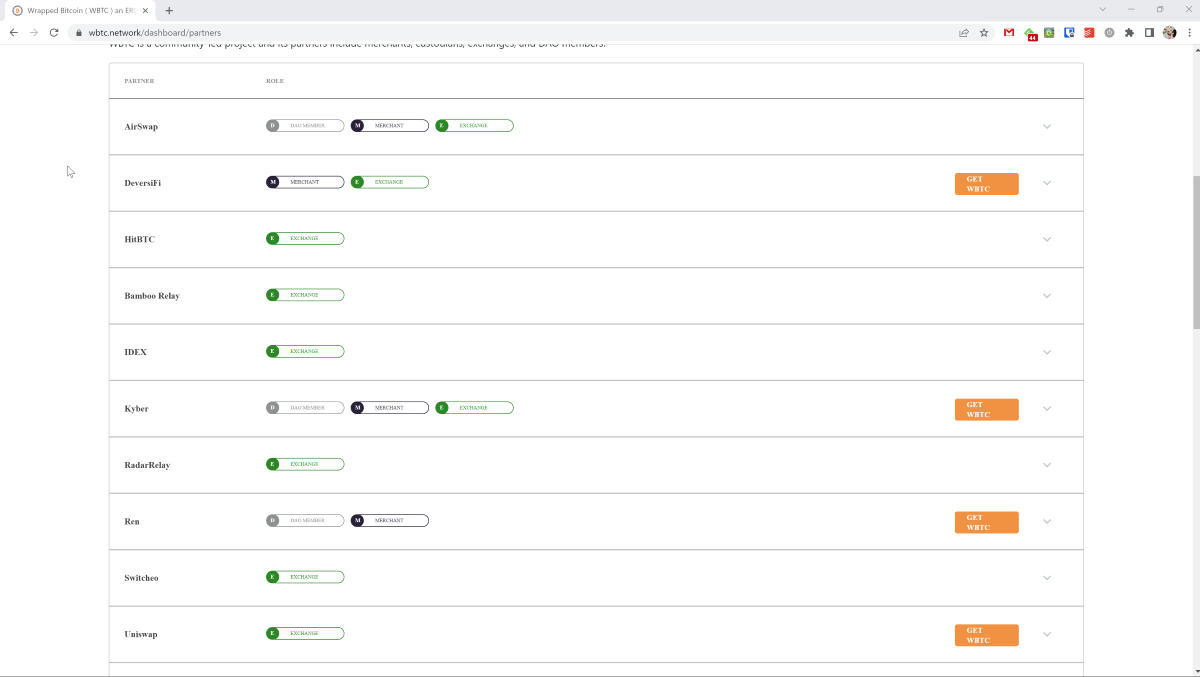Click the PARTNER column header
The width and height of the screenshot is (1200, 677).
pos(139,81)
